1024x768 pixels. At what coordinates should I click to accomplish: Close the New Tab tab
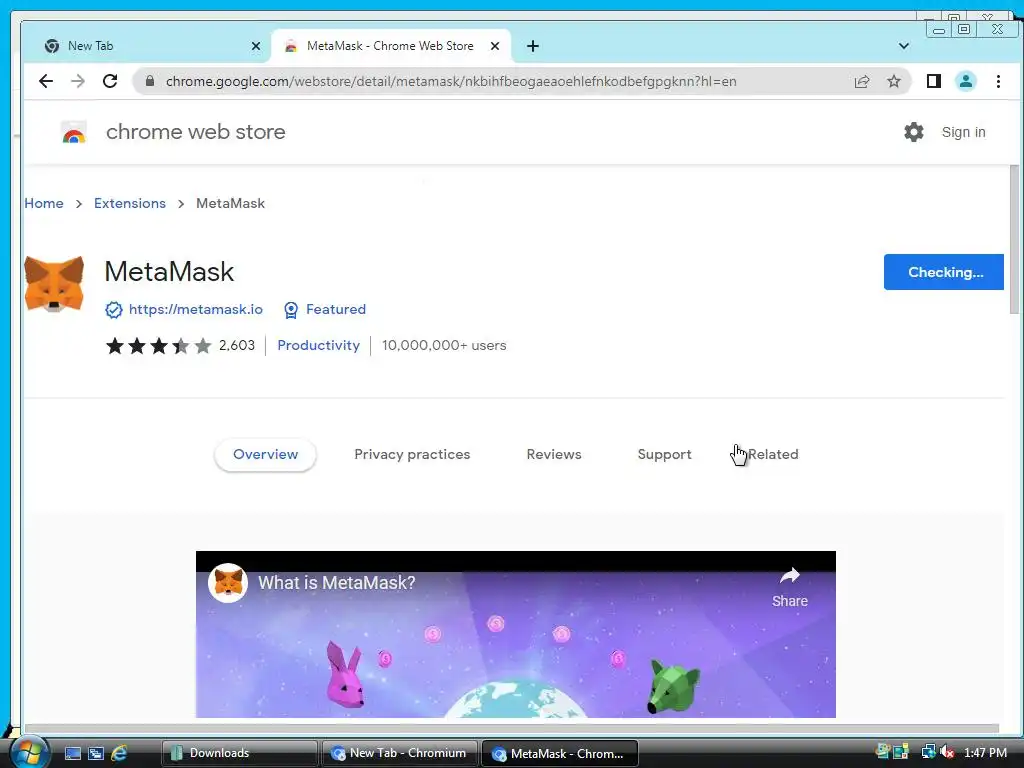tap(255, 46)
